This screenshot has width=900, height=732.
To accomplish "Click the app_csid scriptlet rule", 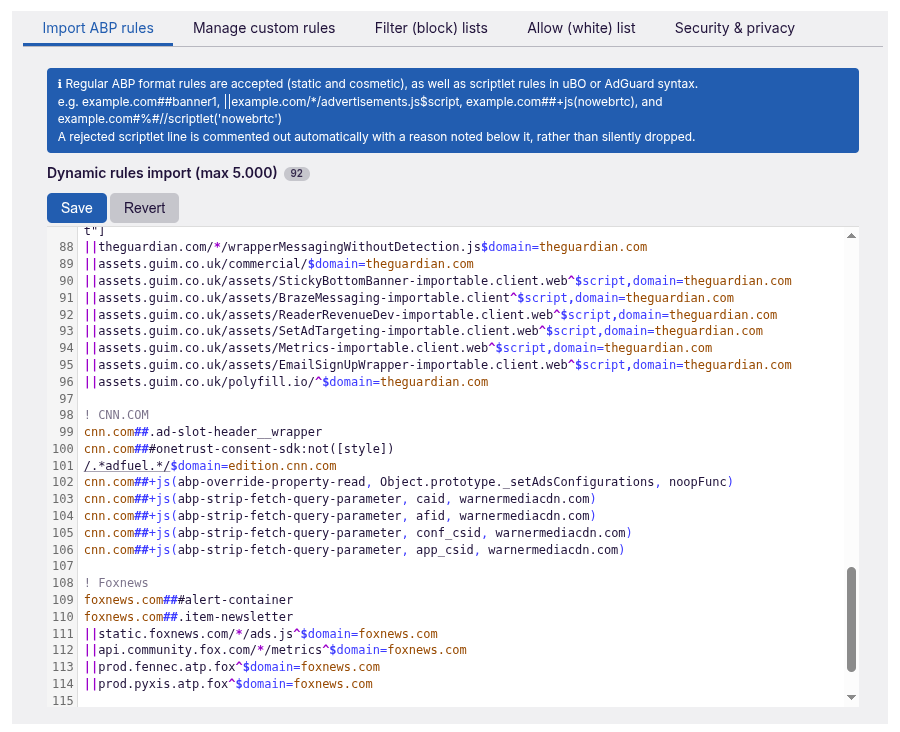I will click(x=354, y=549).
